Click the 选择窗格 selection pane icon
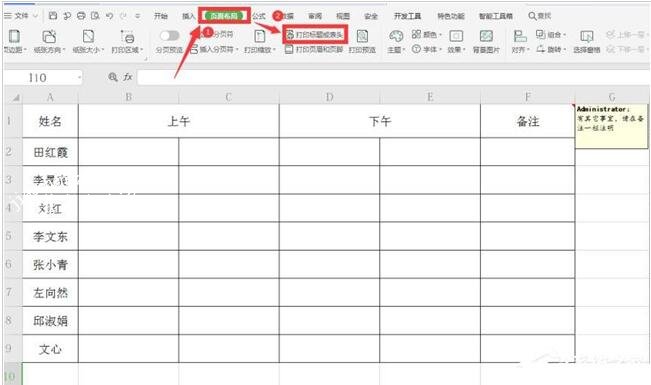 pyautogui.click(x=587, y=37)
